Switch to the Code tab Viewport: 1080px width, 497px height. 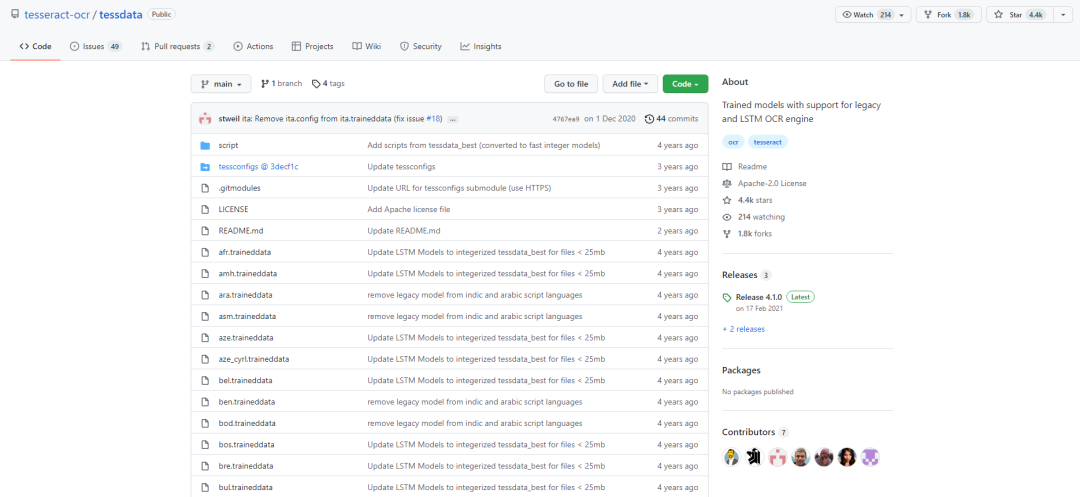coord(36,46)
